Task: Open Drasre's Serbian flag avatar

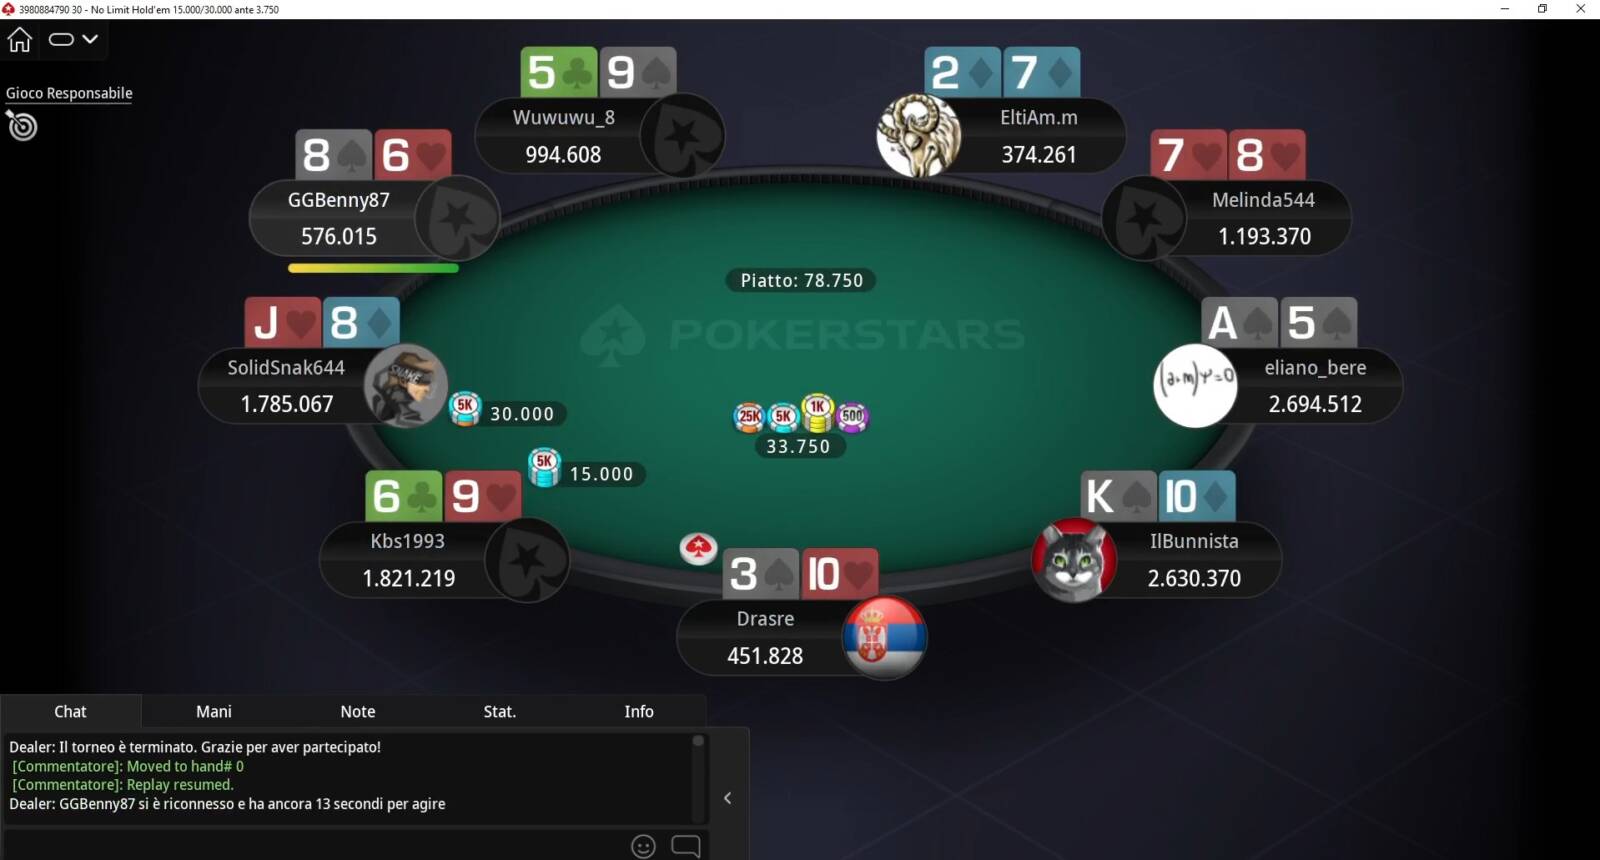Action: pyautogui.click(x=884, y=638)
